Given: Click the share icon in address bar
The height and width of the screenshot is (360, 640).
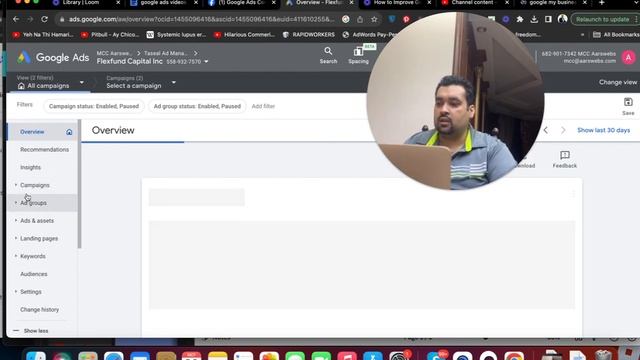Looking at the screenshot, I should (360, 19).
